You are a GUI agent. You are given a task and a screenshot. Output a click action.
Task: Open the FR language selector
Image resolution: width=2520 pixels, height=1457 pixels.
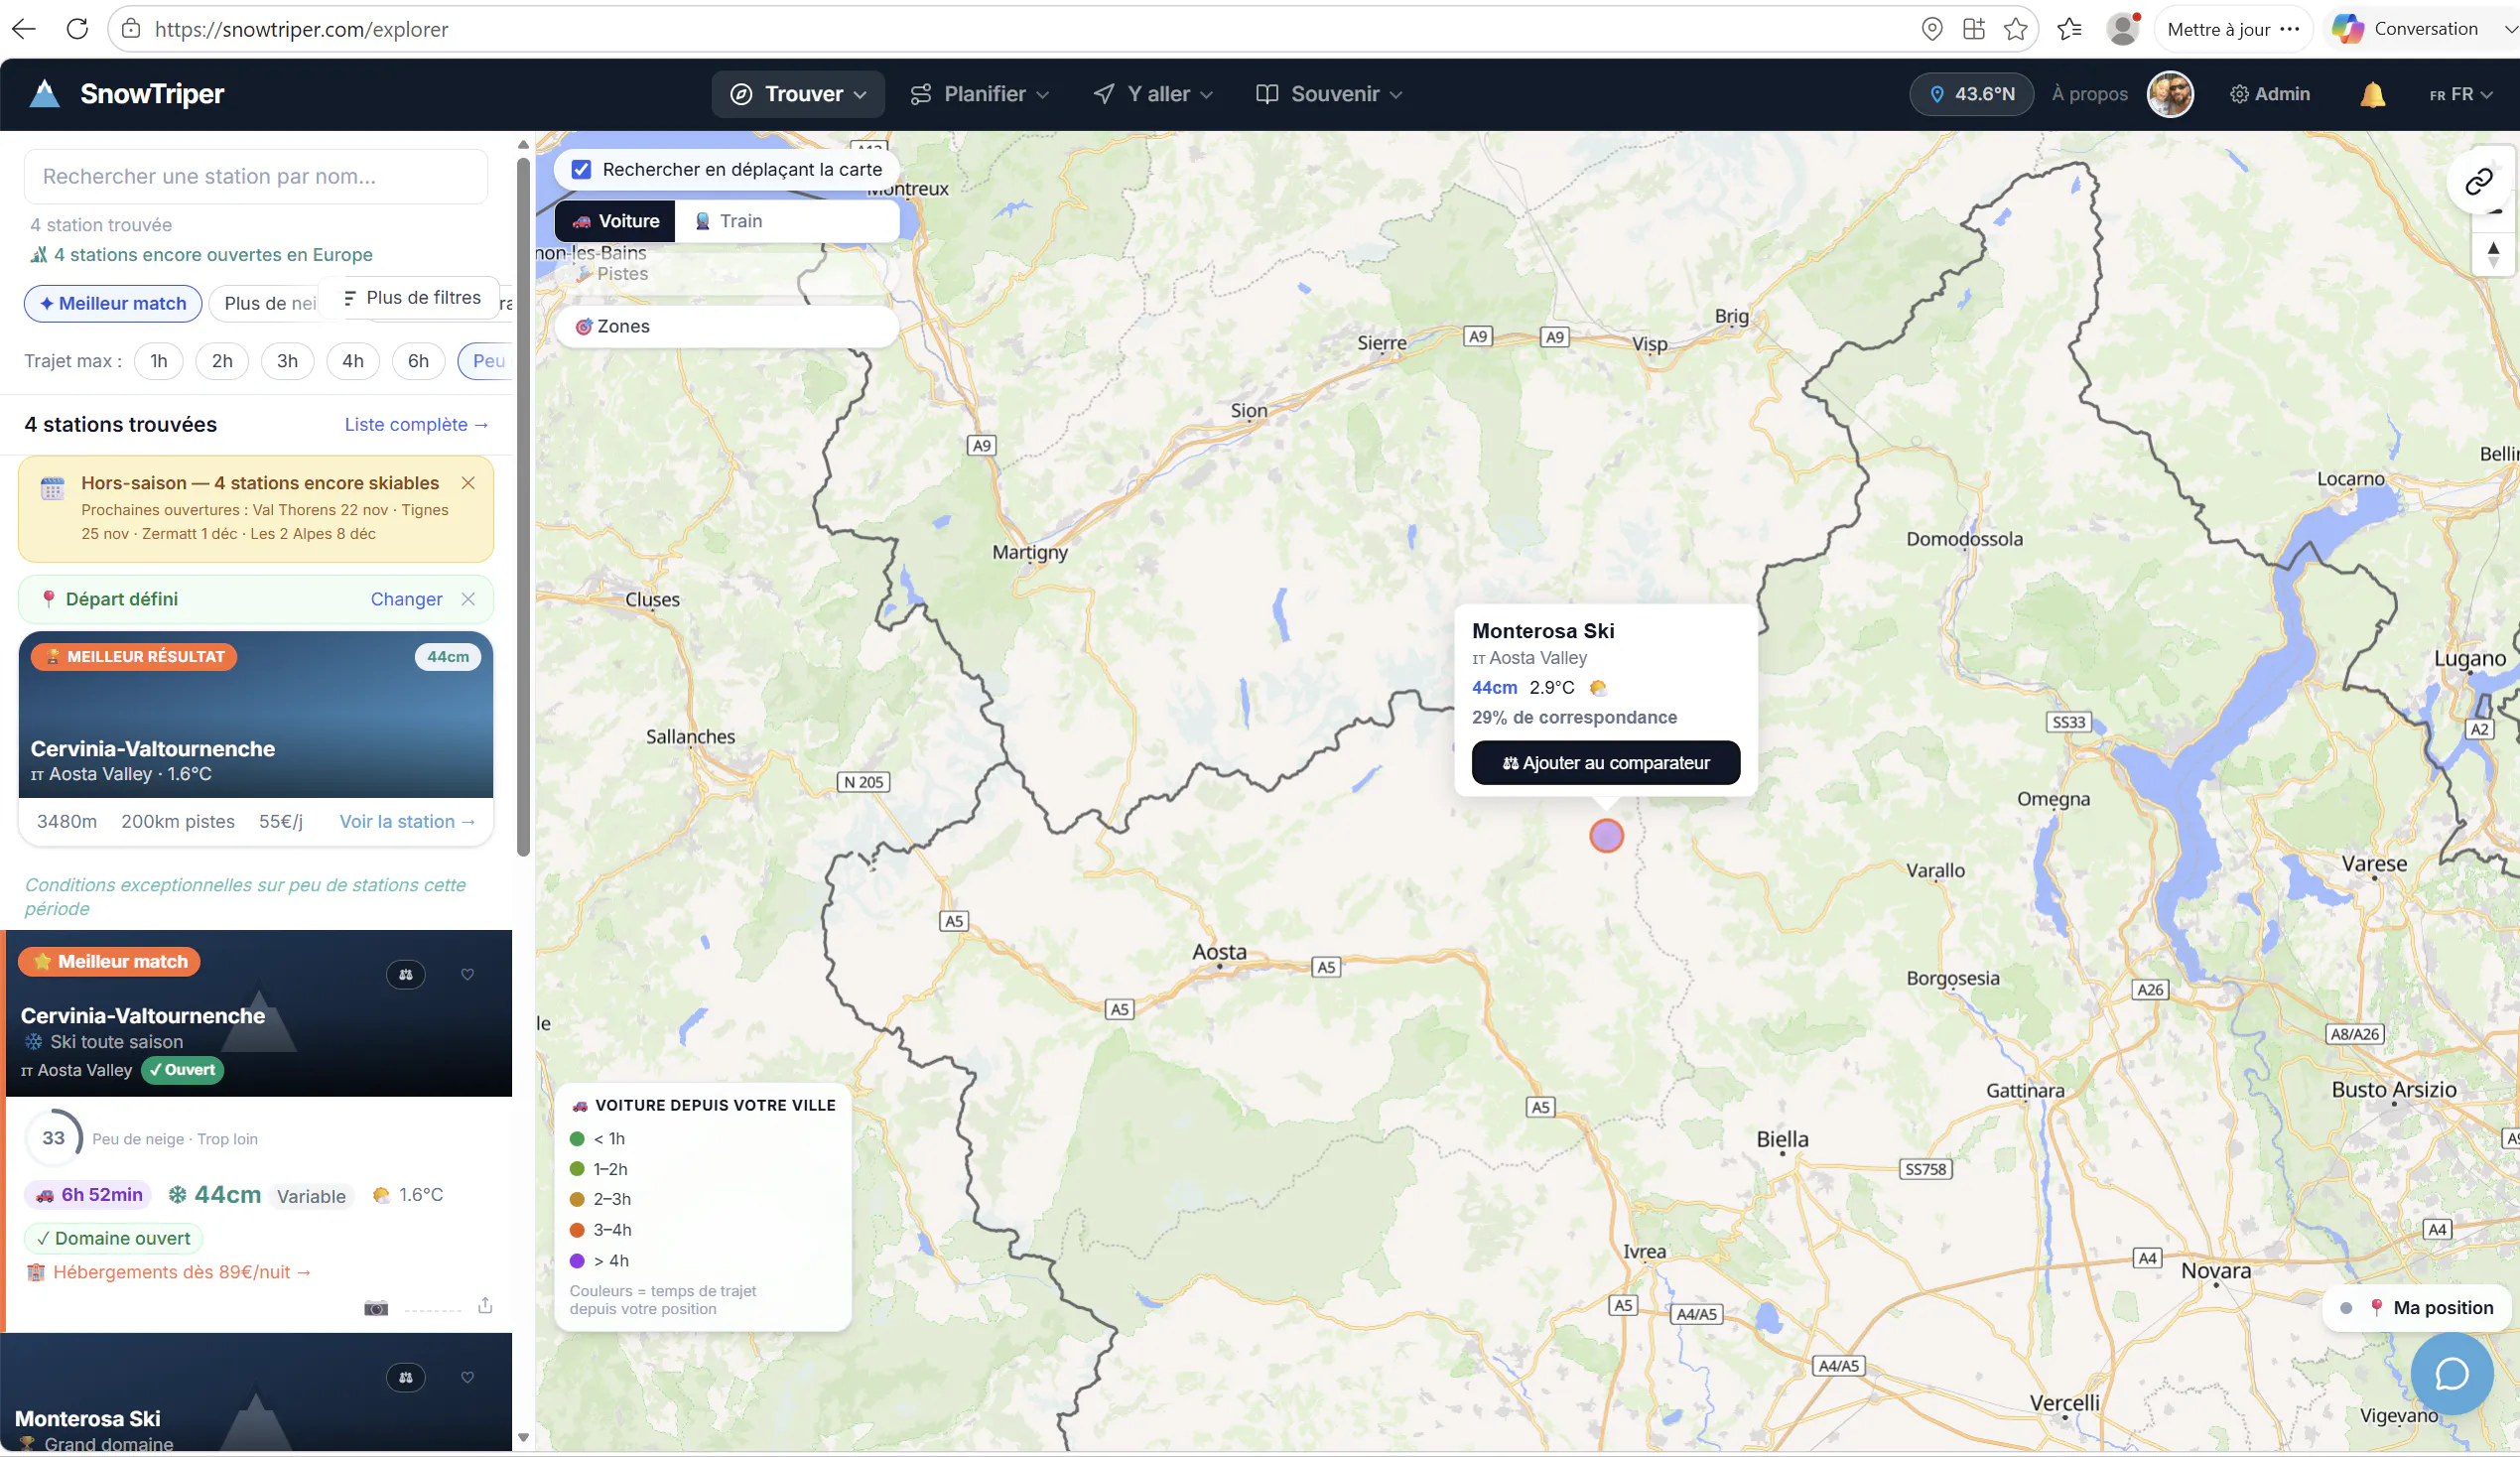pos(2460,94)
